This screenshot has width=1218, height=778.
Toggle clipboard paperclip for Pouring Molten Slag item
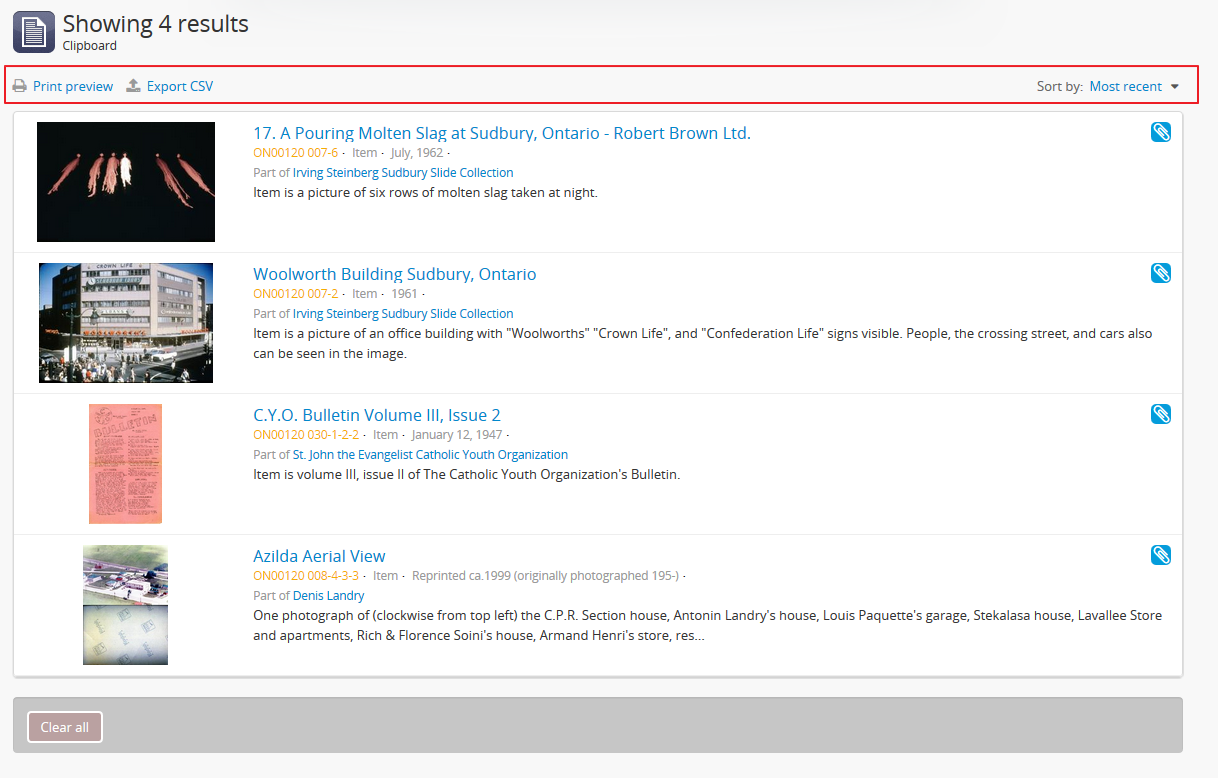point(1160,132)
